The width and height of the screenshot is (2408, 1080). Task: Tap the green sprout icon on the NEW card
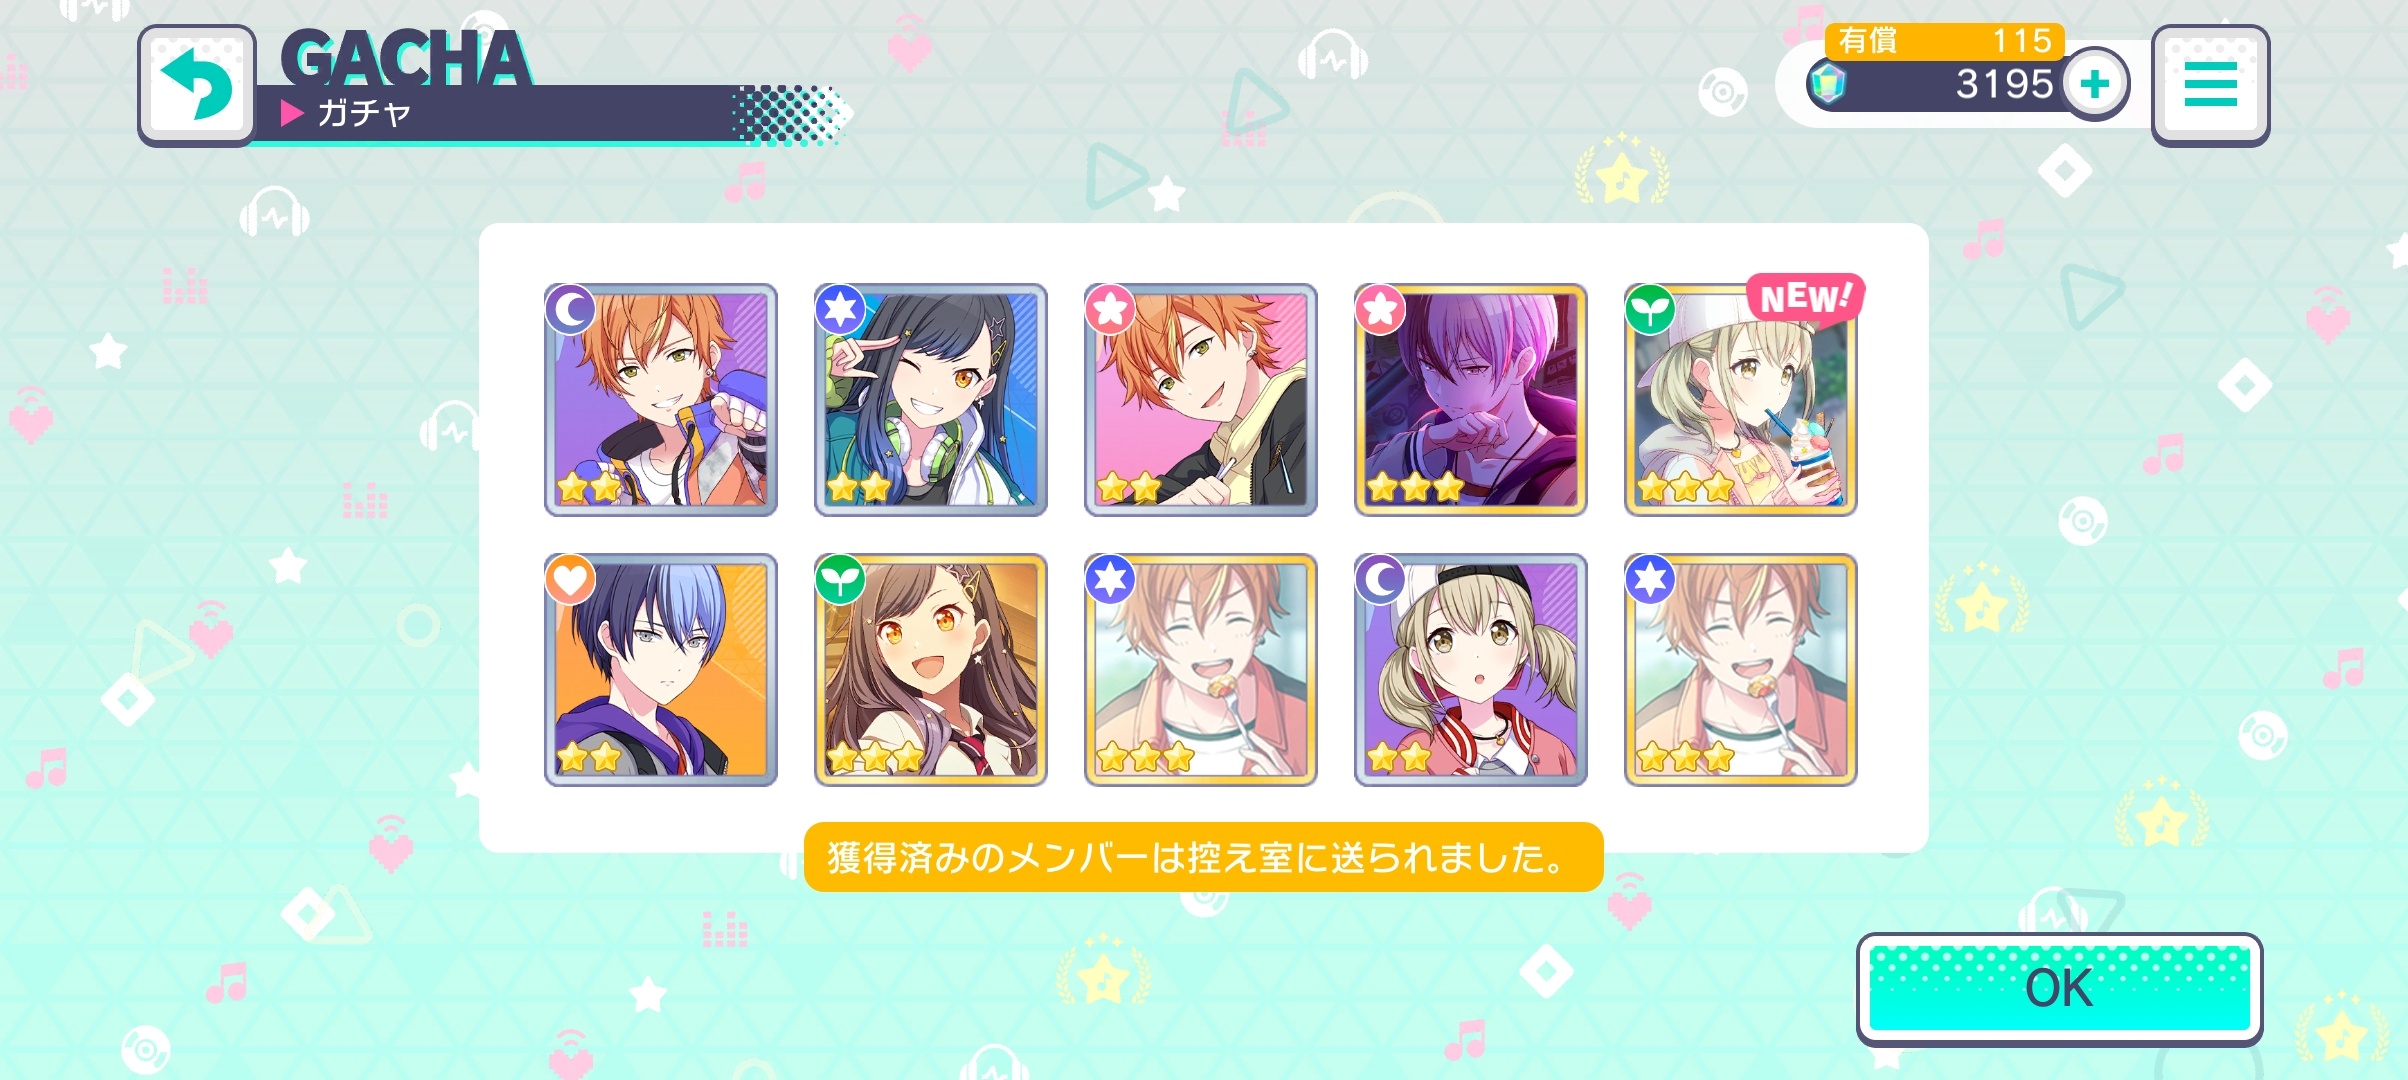click(1650, 310)
